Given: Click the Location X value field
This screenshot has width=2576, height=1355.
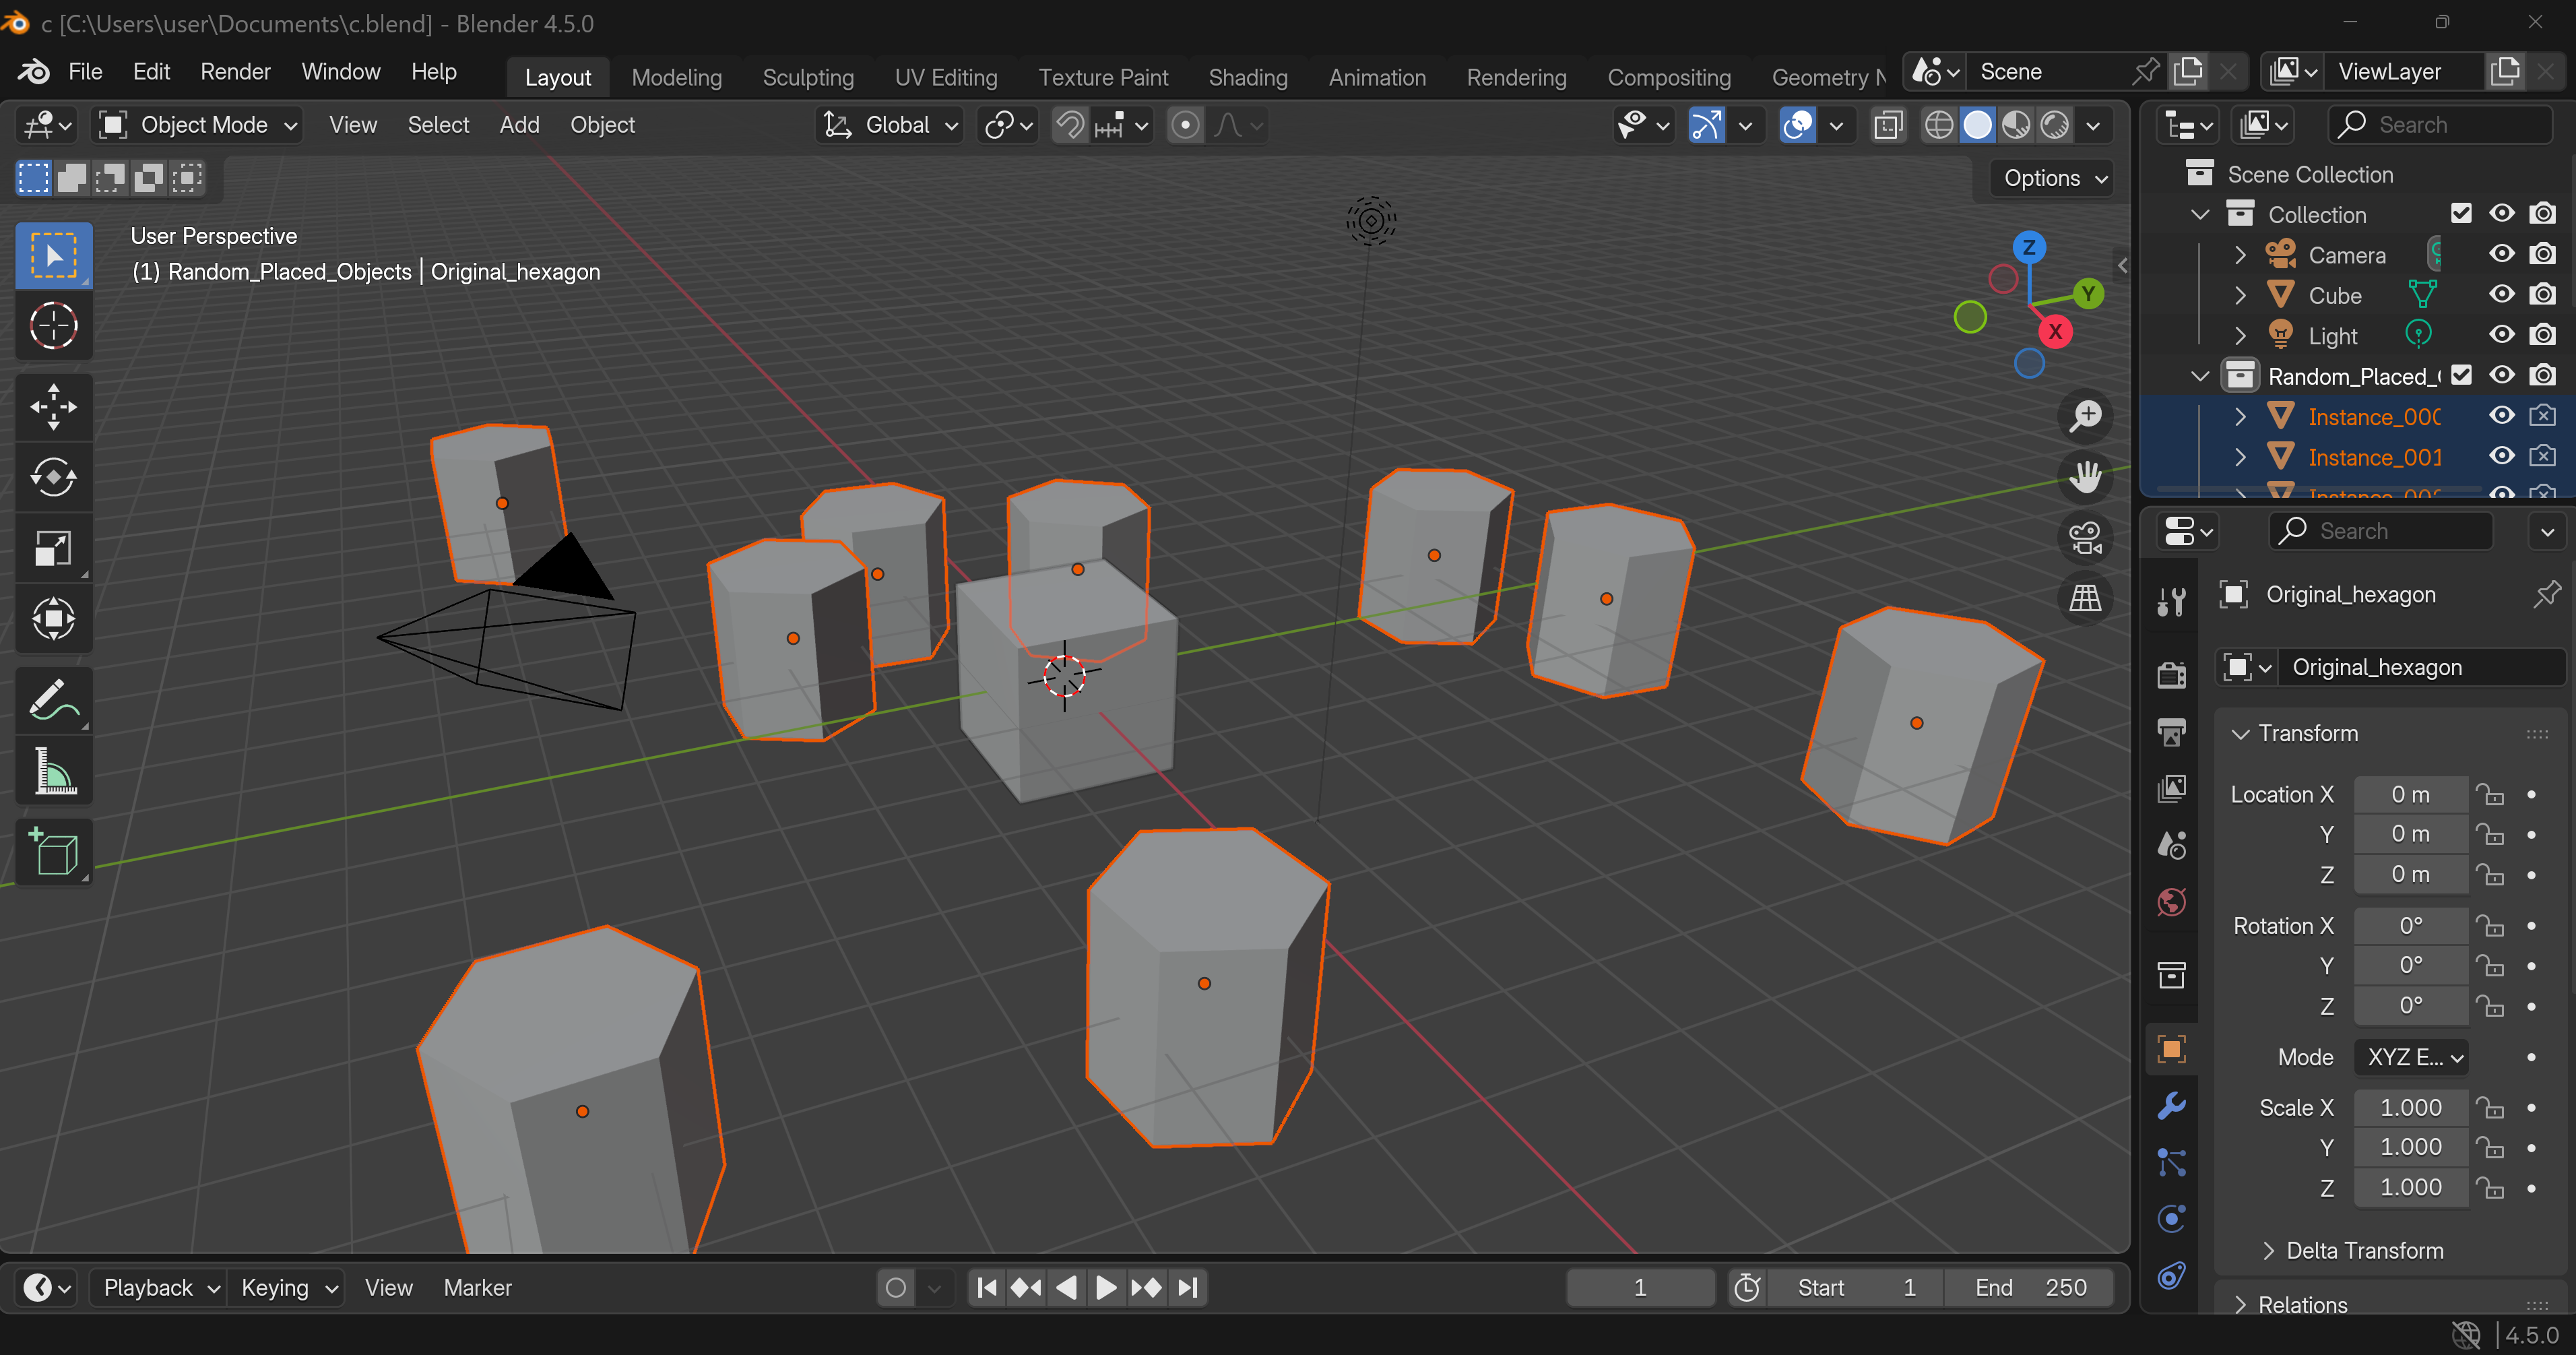Looking at the screenshot, I should 2411,794.
